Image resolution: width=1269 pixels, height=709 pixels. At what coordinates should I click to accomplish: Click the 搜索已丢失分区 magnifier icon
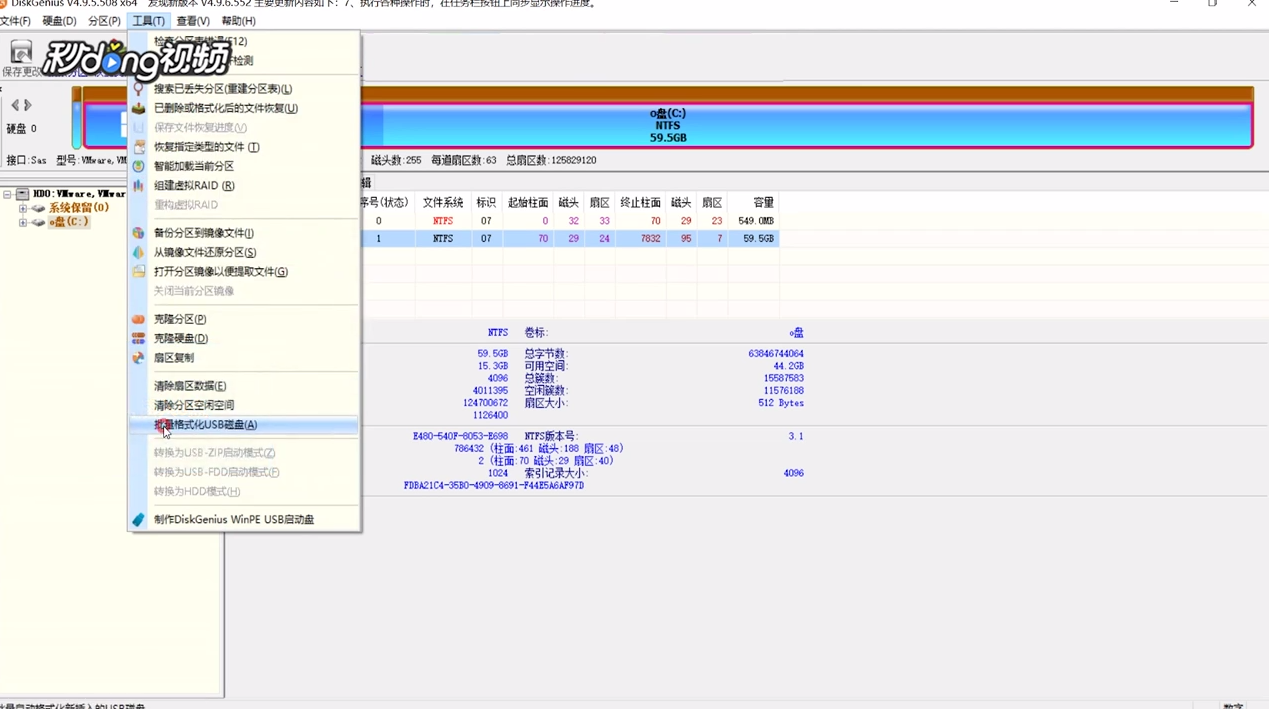[138, 89]
